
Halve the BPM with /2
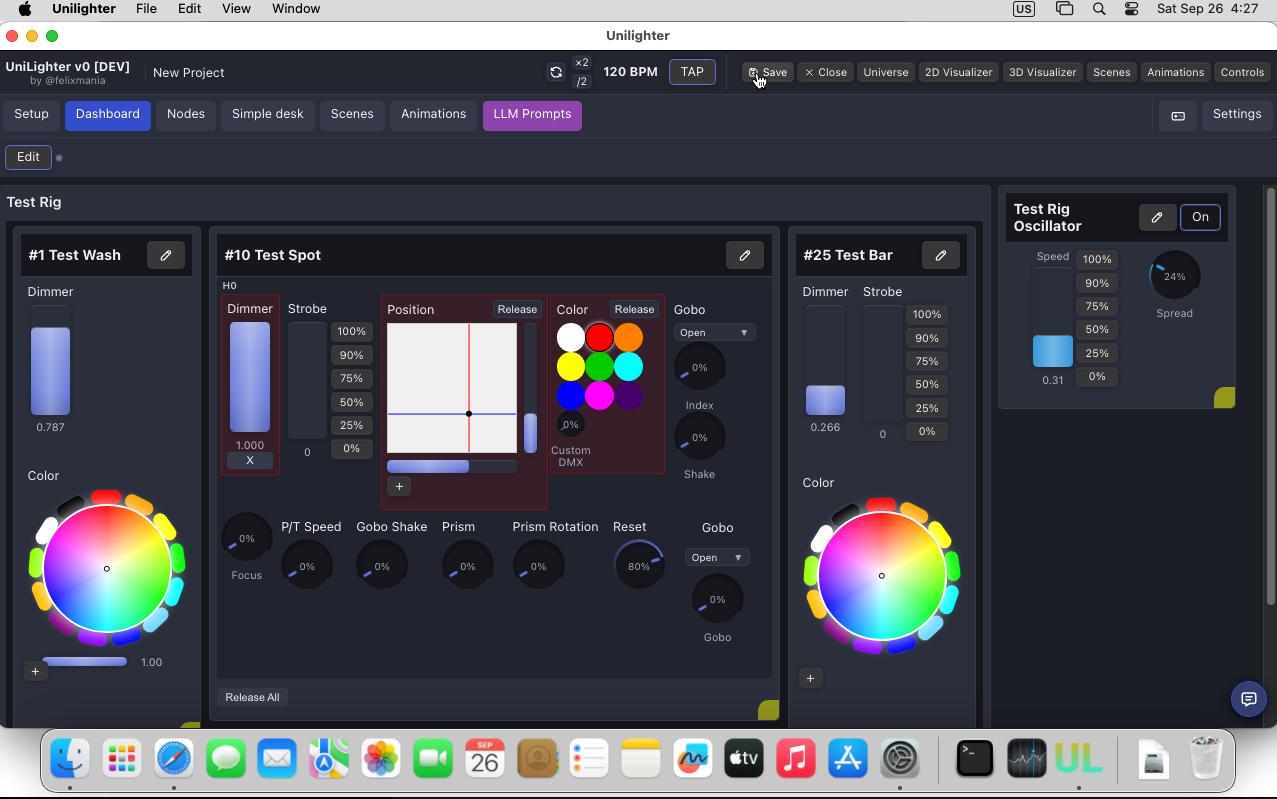(582, 82)
